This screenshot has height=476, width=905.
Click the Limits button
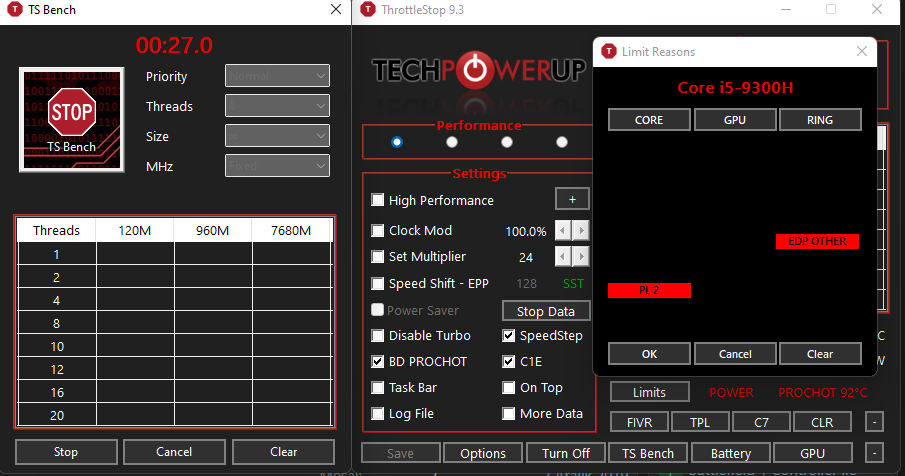tap(649, 392)
